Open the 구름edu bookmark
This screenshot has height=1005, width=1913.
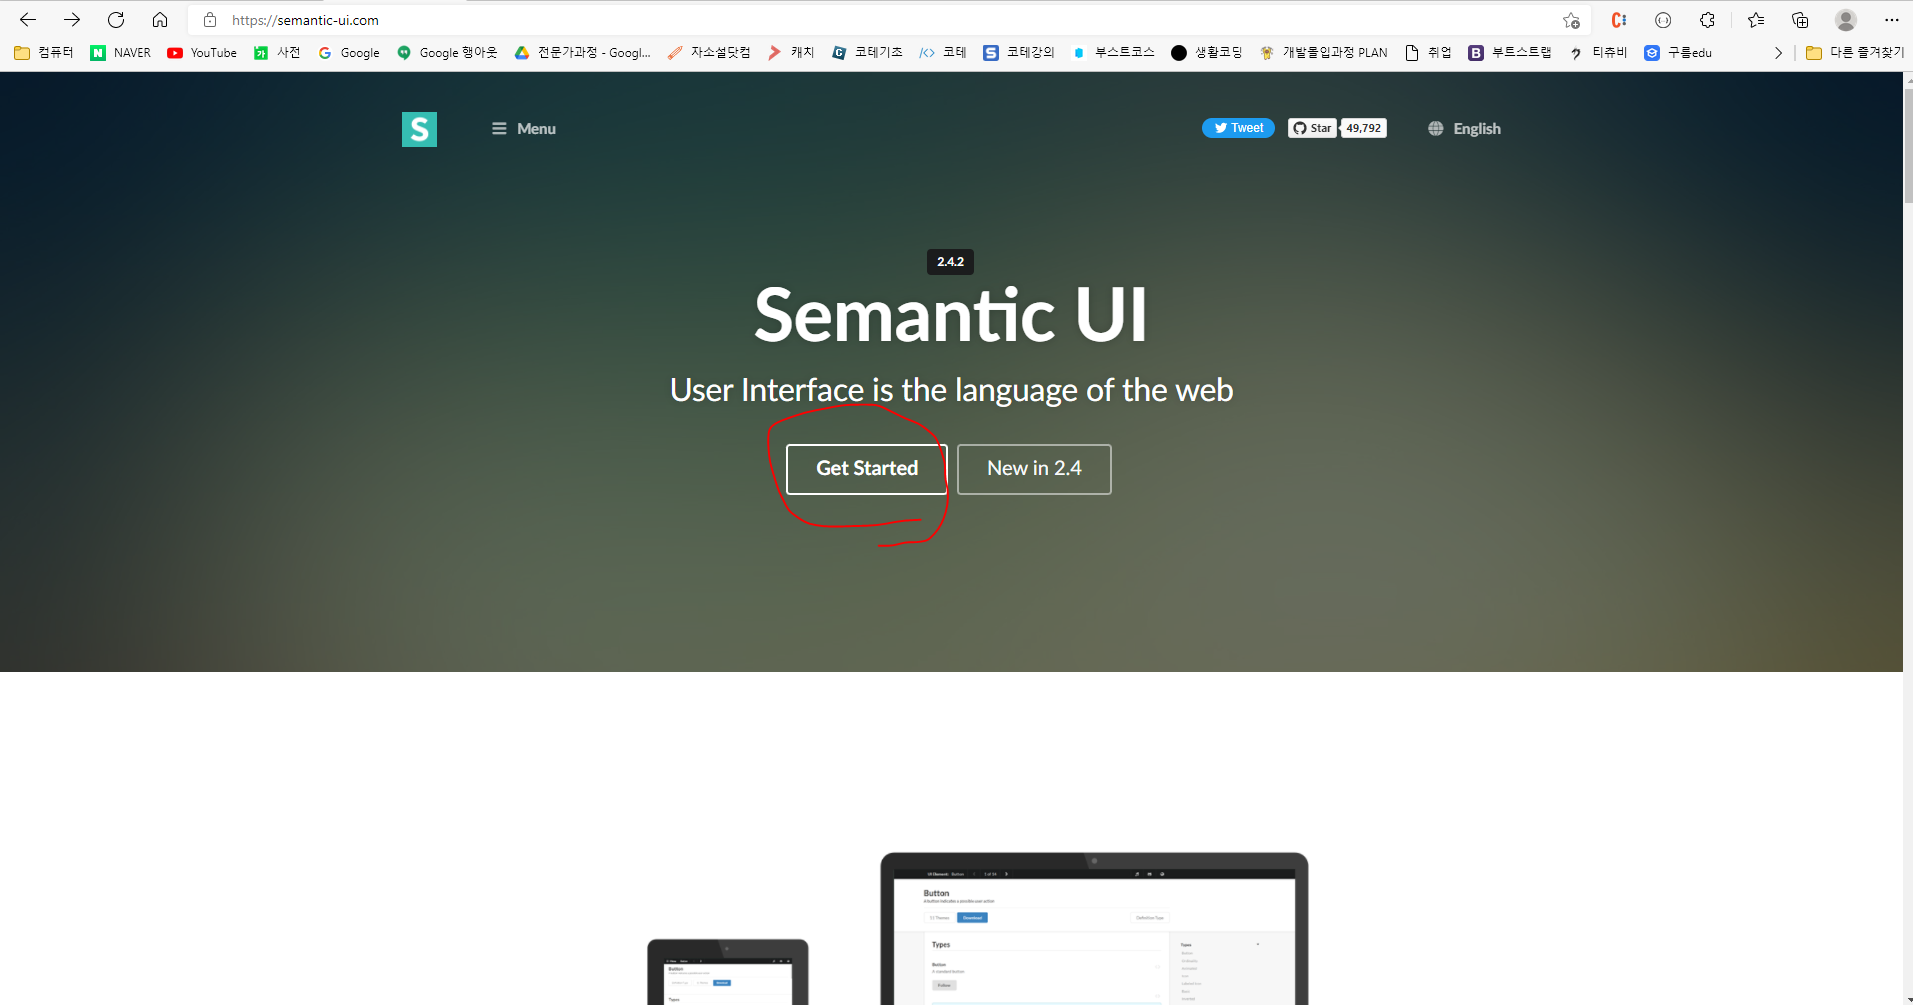pos(1679,53)
